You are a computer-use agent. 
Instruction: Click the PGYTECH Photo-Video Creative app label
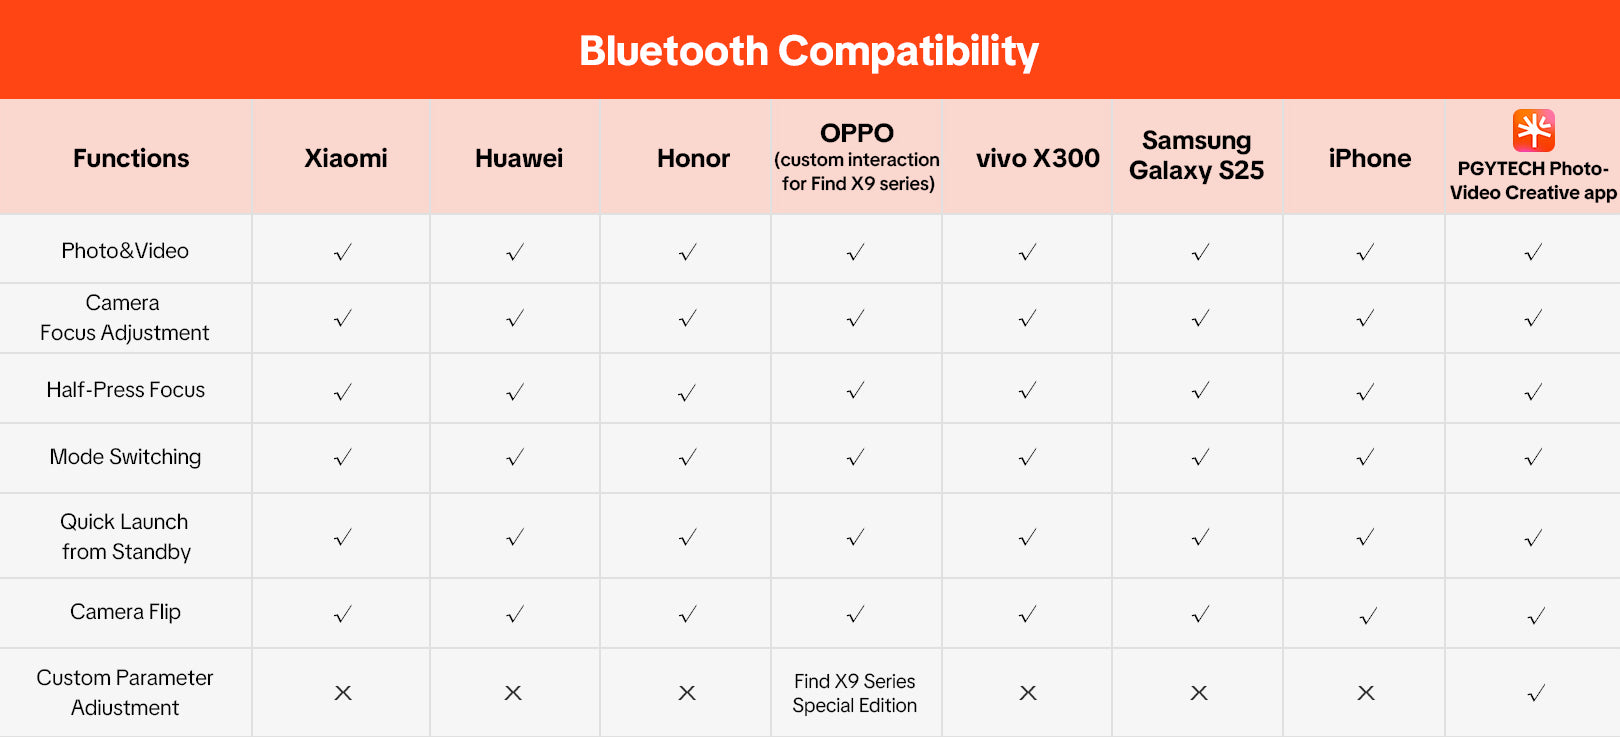[1533, 181]
